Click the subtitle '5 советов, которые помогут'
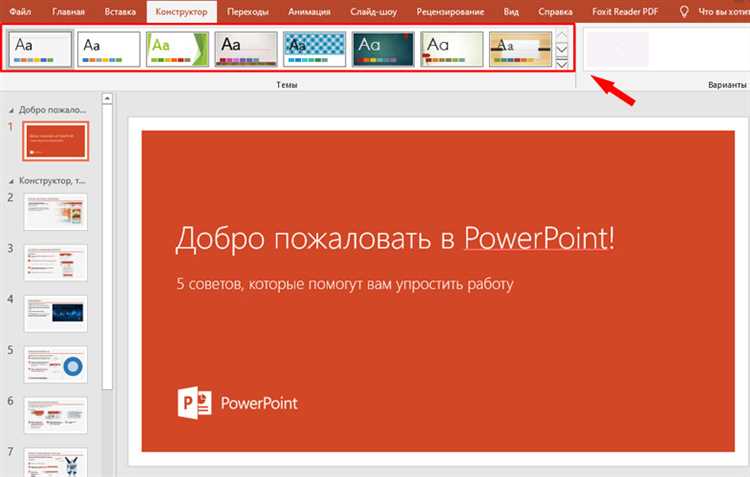 (x=344, y=284)
